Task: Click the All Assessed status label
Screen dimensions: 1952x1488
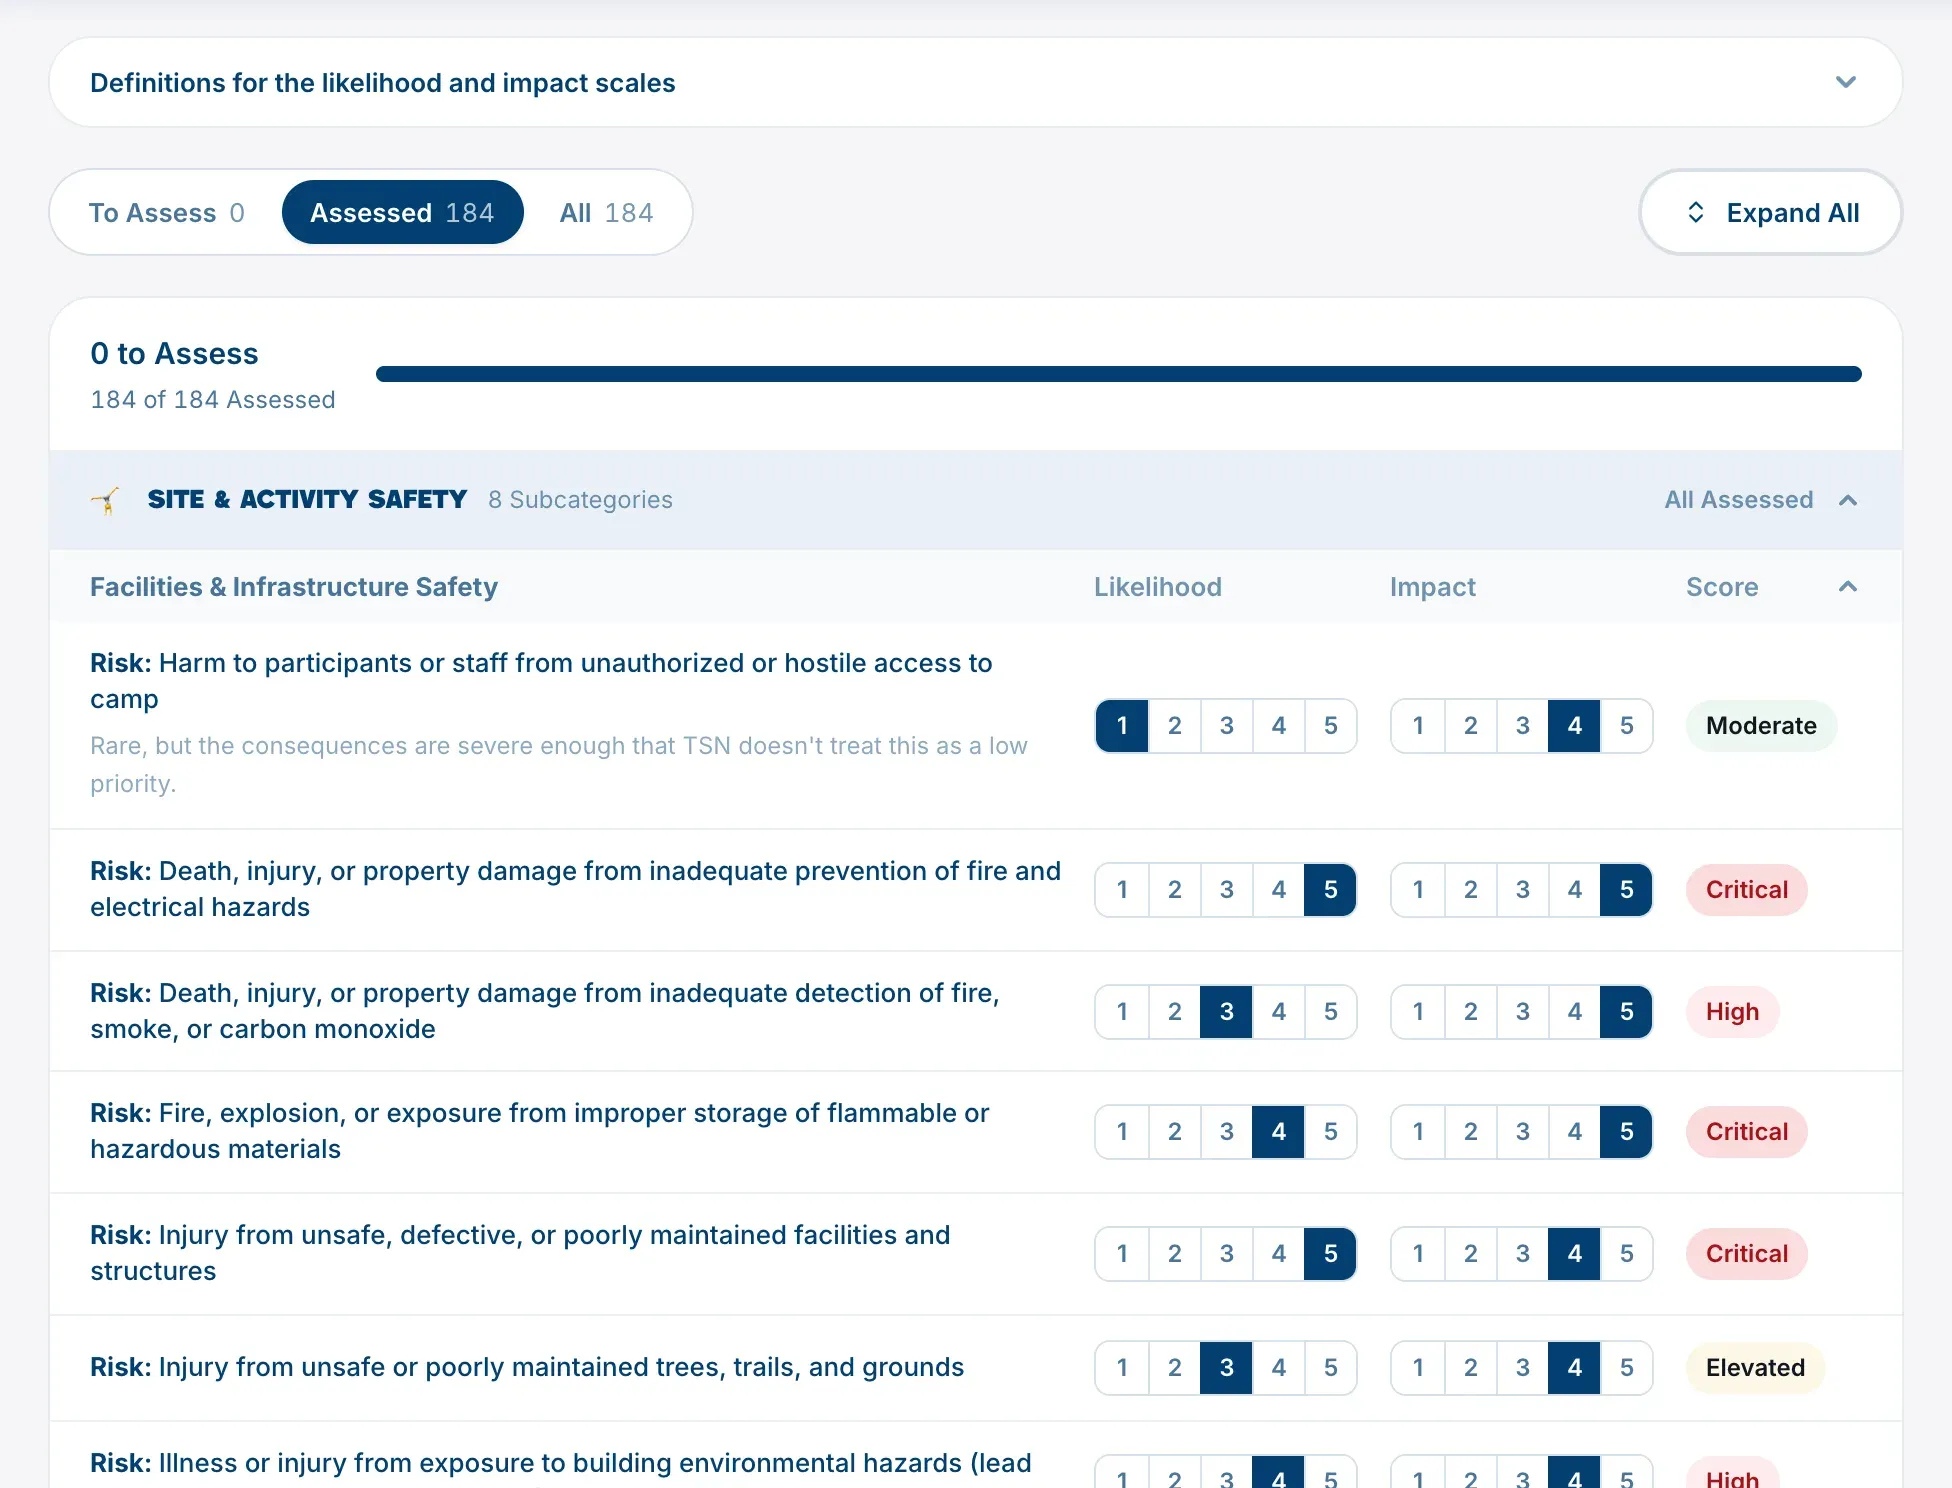Action: coord(1738,499)
